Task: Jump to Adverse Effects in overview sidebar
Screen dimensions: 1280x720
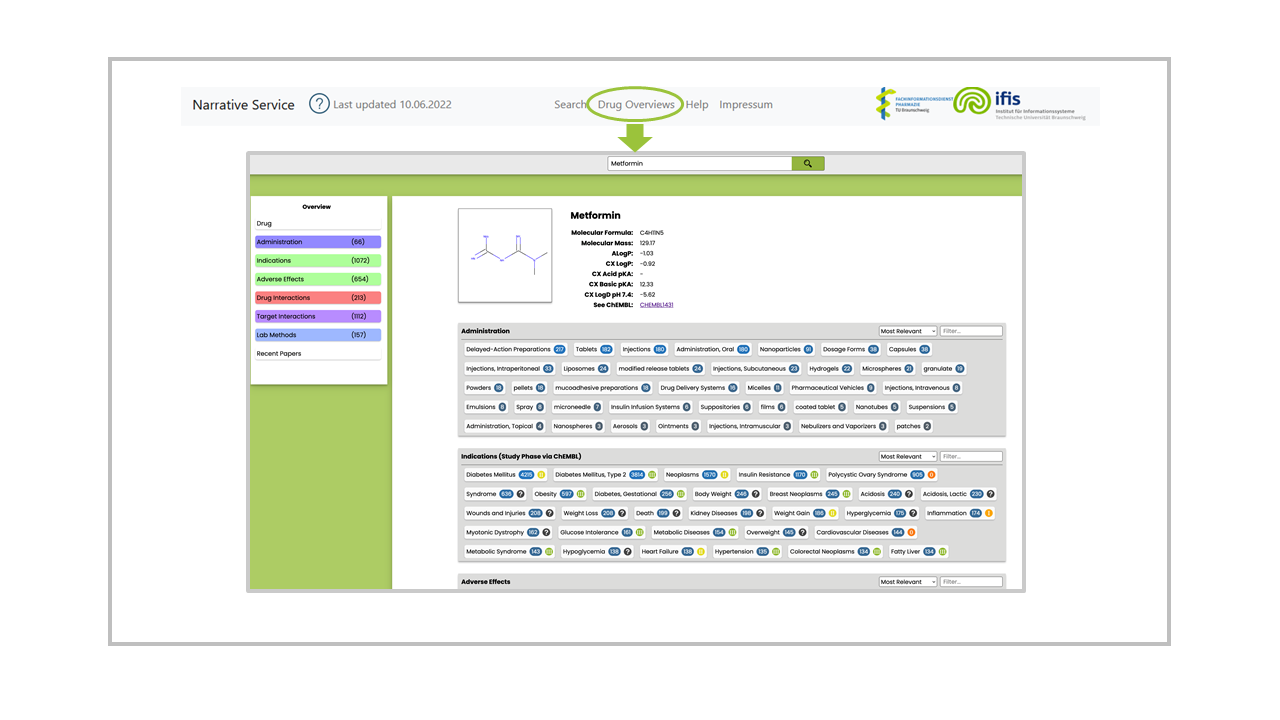Action: [x=318, y=279]
